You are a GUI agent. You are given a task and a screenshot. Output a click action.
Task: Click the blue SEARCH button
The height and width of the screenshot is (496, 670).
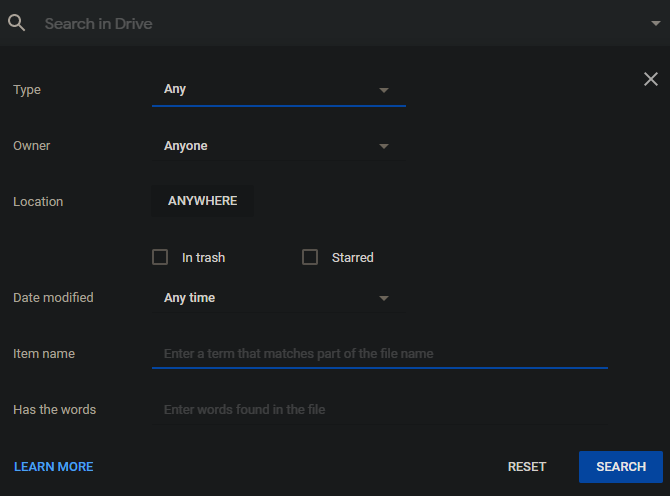point(620,467)
